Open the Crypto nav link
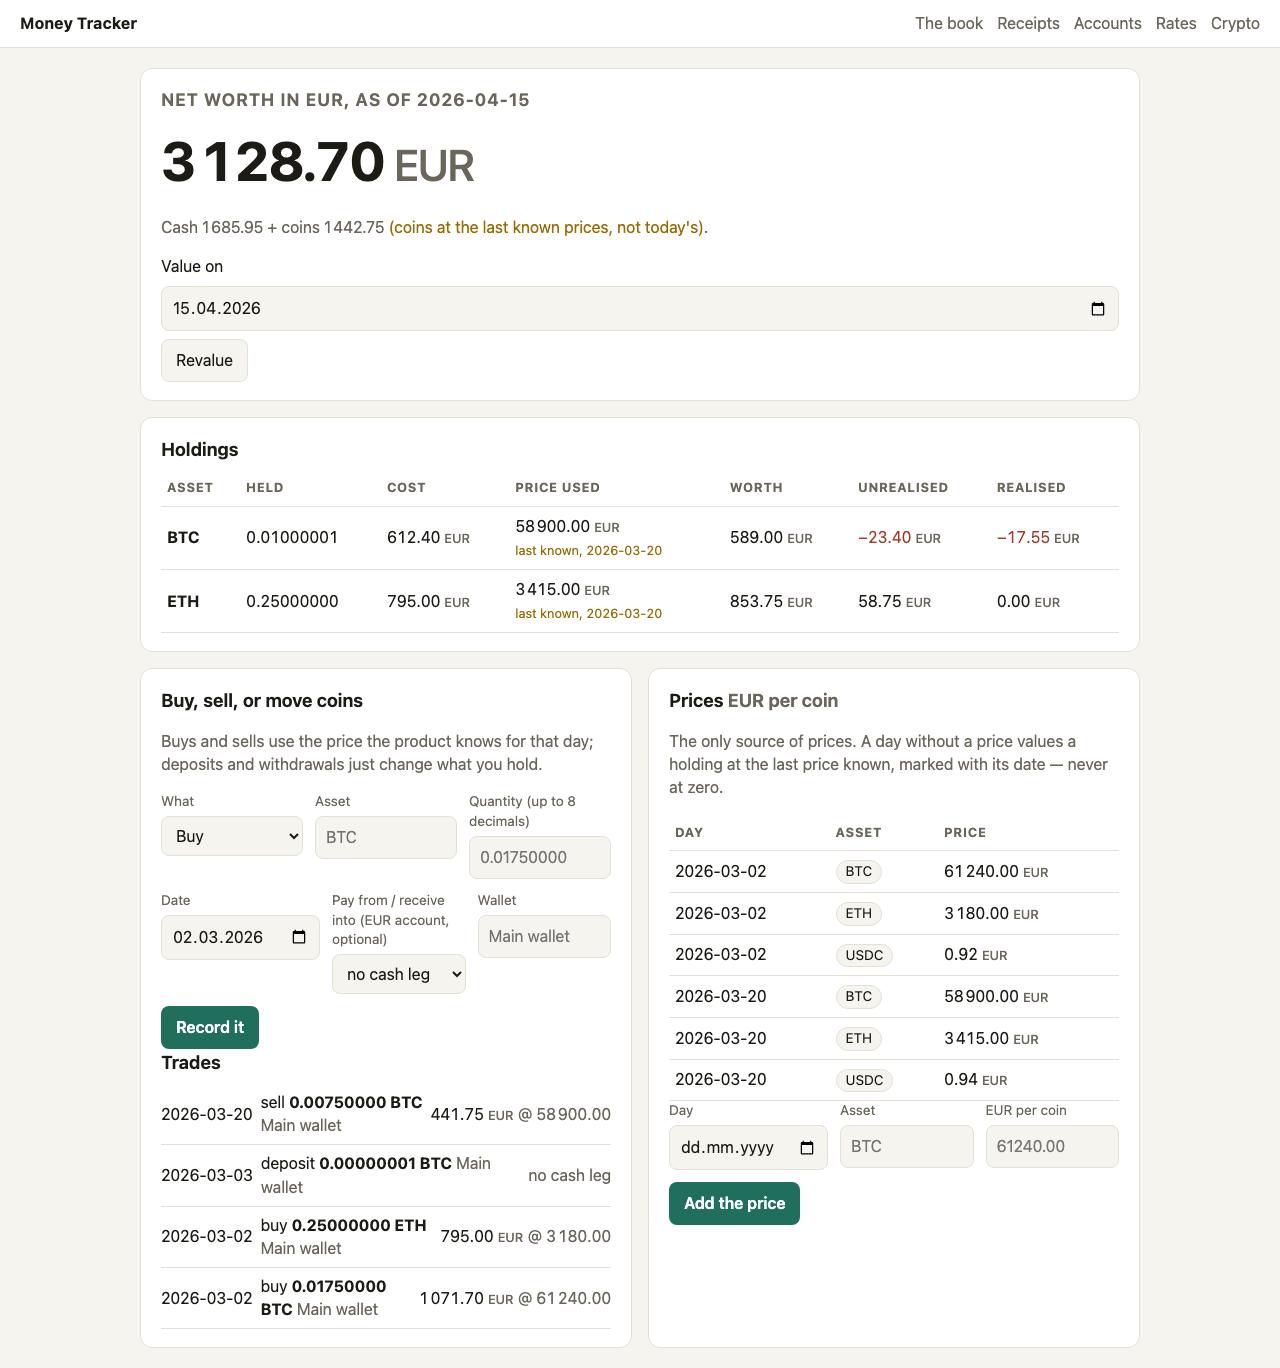The width and height of the screenshot is (1280, 1368). click(1235, 23)
